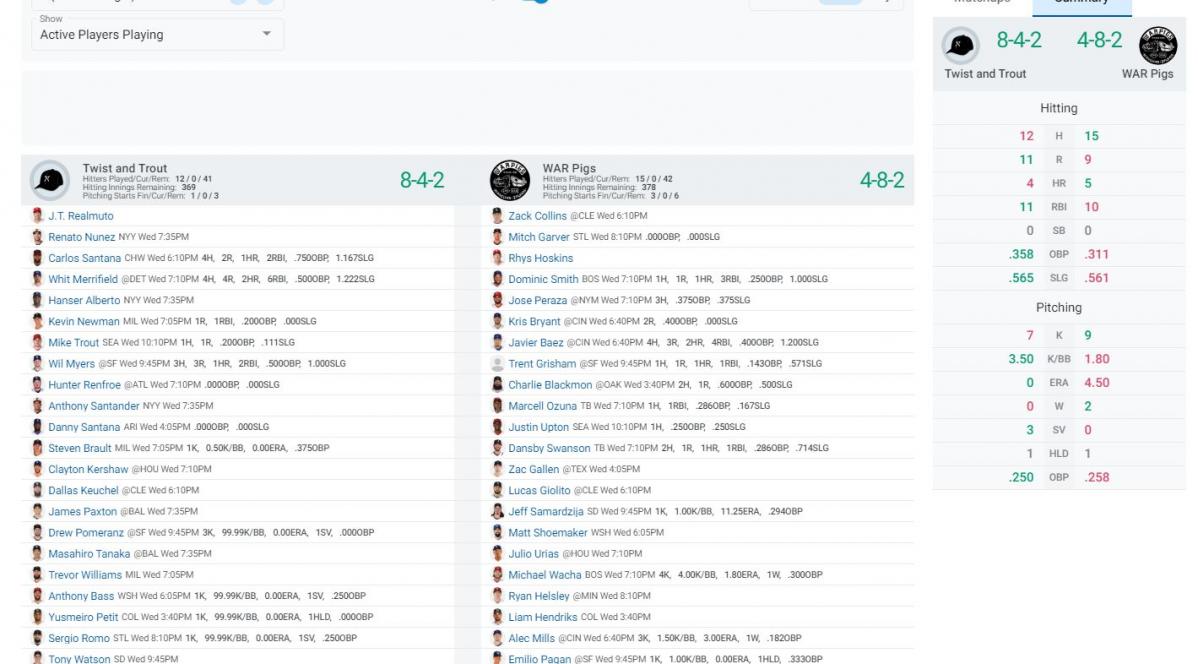Switch to the Summary tab
1198x664 pixels.
point(1081,3)
